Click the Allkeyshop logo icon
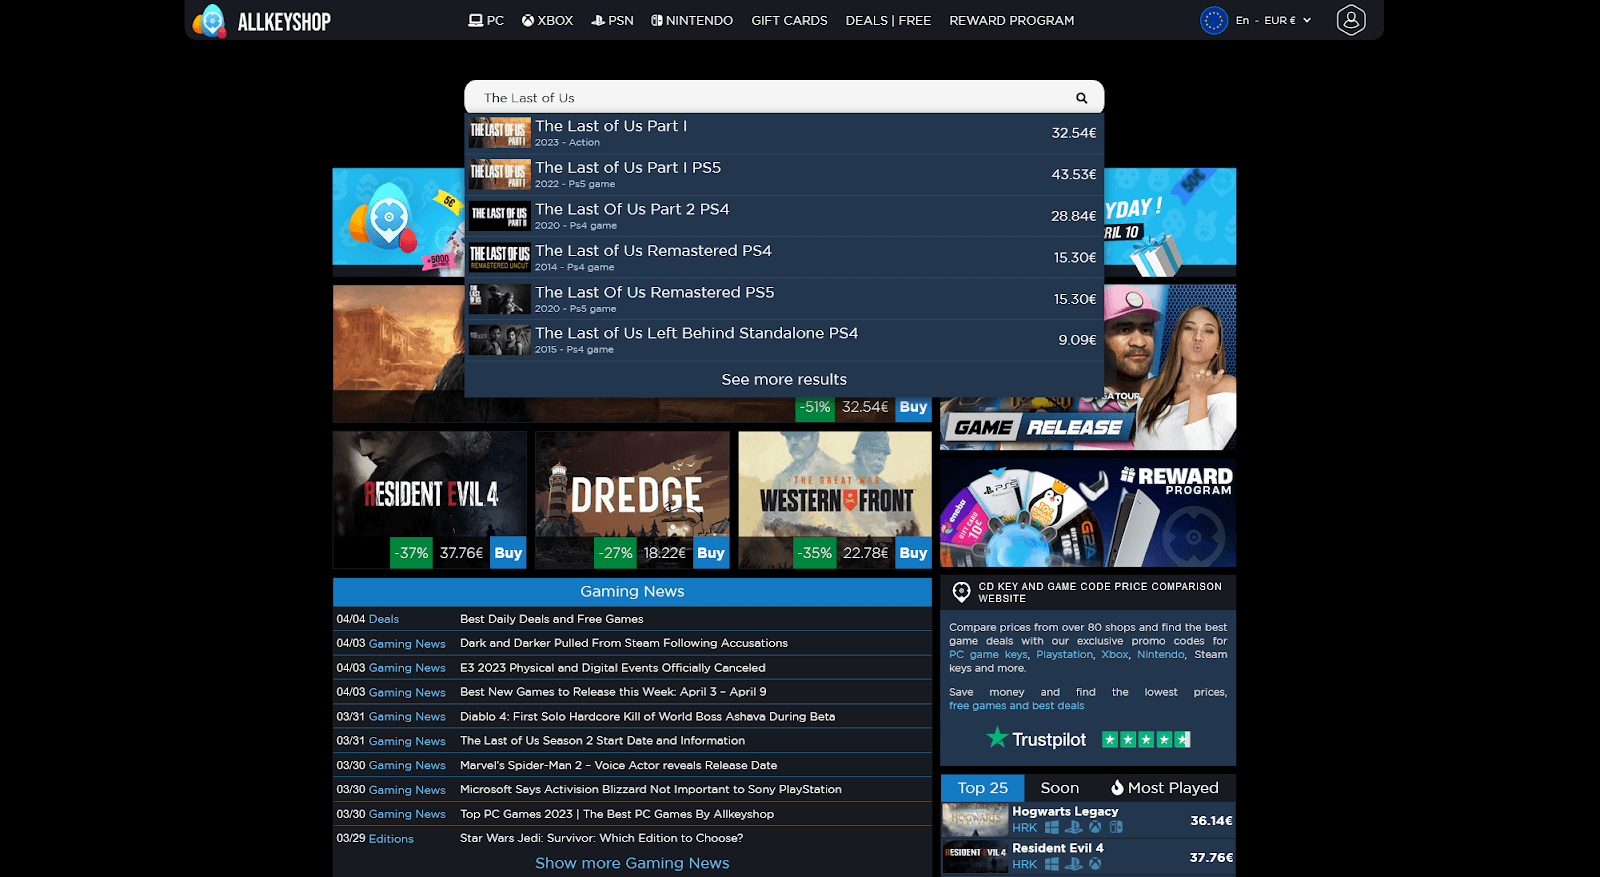 [x=209, y=20]
